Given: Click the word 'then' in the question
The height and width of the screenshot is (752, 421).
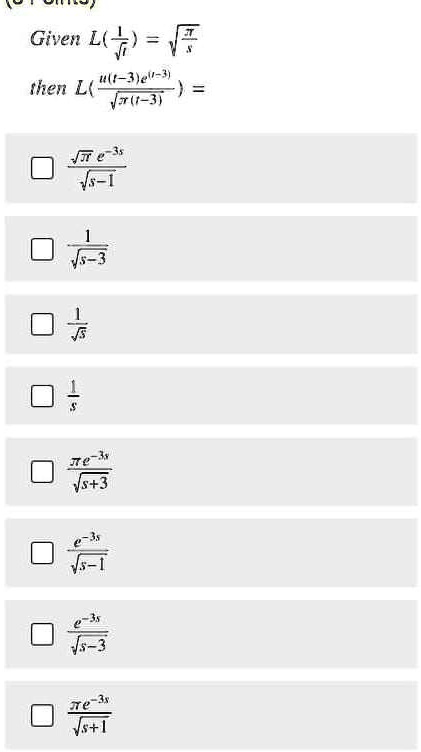Looking at the screenshot, I should point(48,88).
